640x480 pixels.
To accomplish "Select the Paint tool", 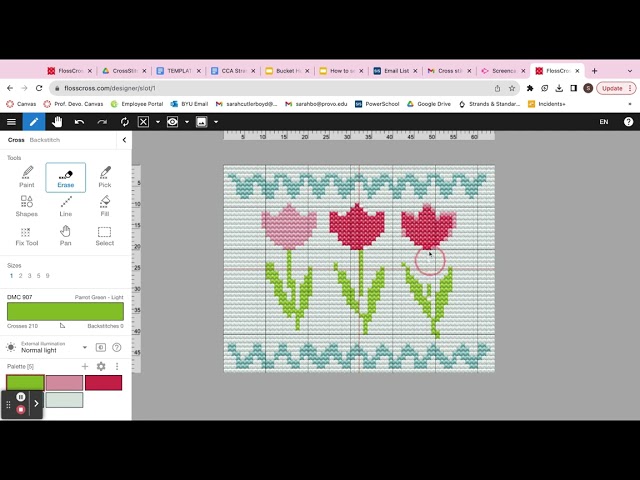I will point(27,177).
